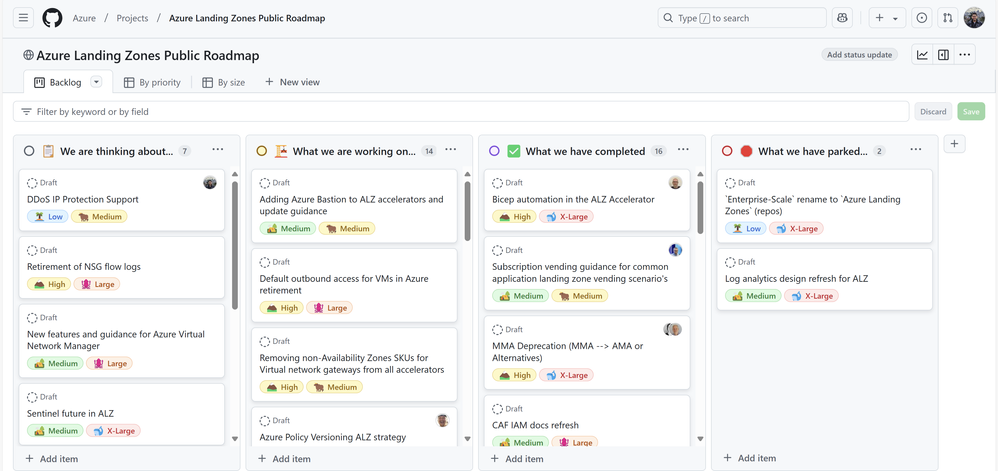The width and height of the screenshot is (998, 471).
Task: Open Projects breadcrumb link
Action: coord(132,18)
